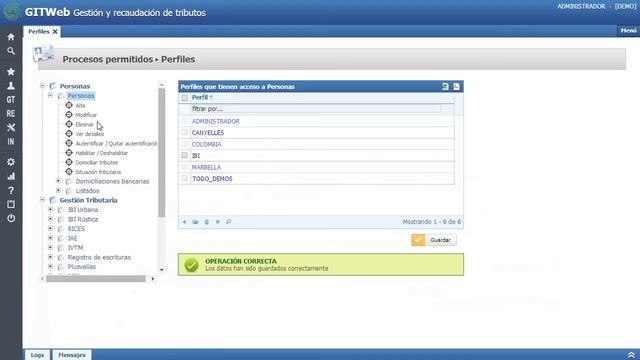Check the CANYELLES profile checkbox

pyautogui.click(x=184, y=133)
